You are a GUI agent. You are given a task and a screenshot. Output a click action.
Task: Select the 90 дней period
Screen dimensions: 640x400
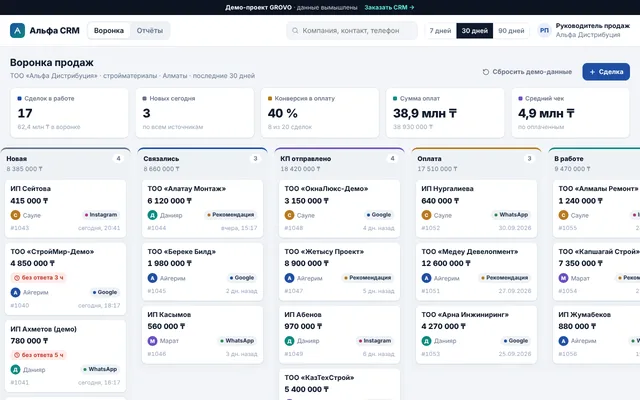point(511,31)
